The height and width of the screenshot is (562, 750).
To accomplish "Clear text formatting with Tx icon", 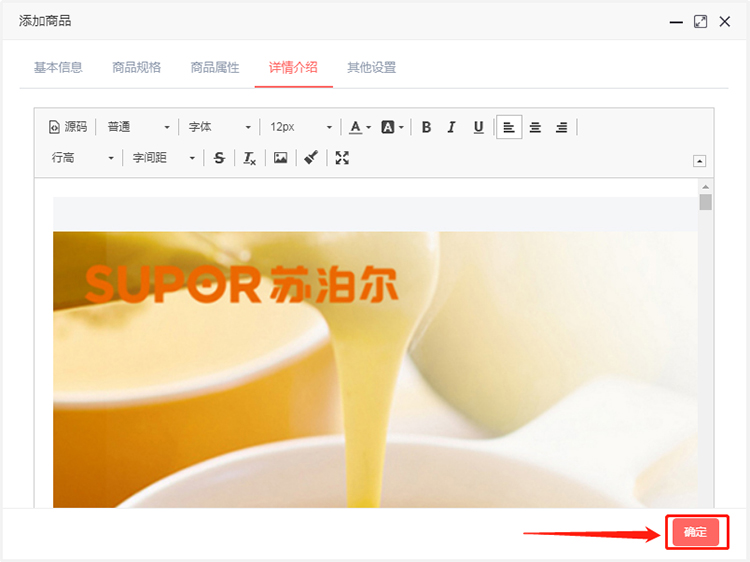I will 250,158.
